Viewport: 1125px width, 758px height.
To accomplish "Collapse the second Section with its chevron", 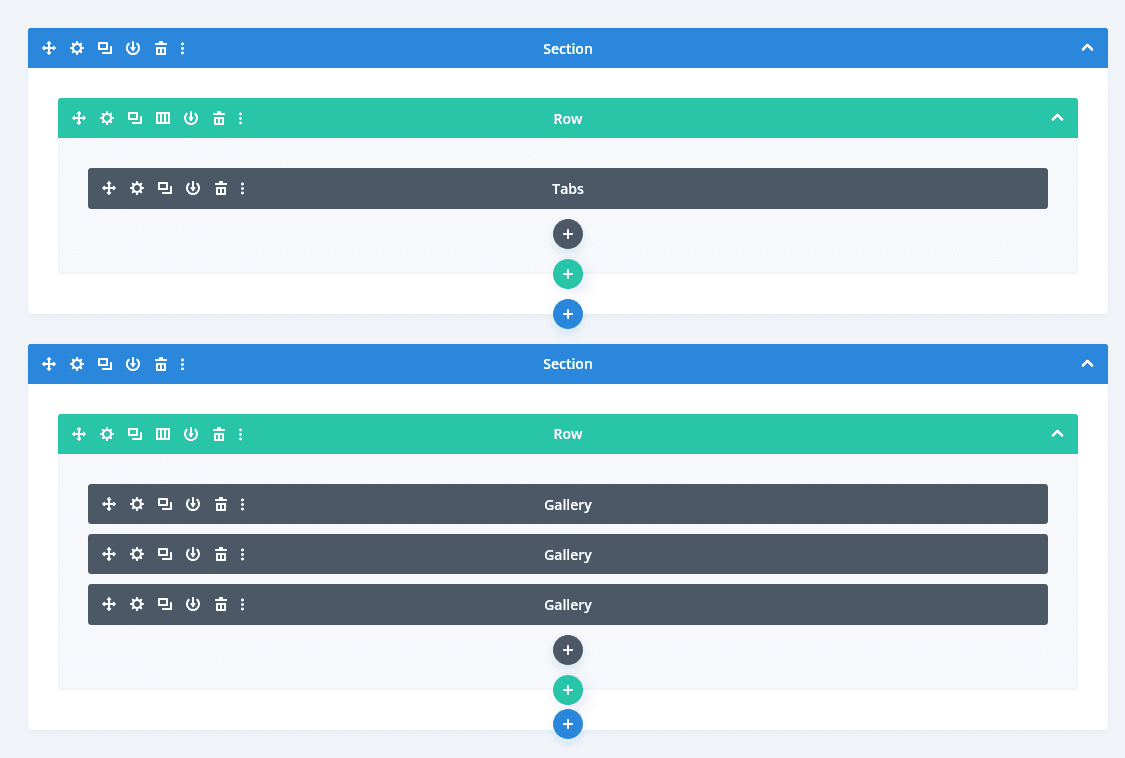I will (x=1087, y=364).
